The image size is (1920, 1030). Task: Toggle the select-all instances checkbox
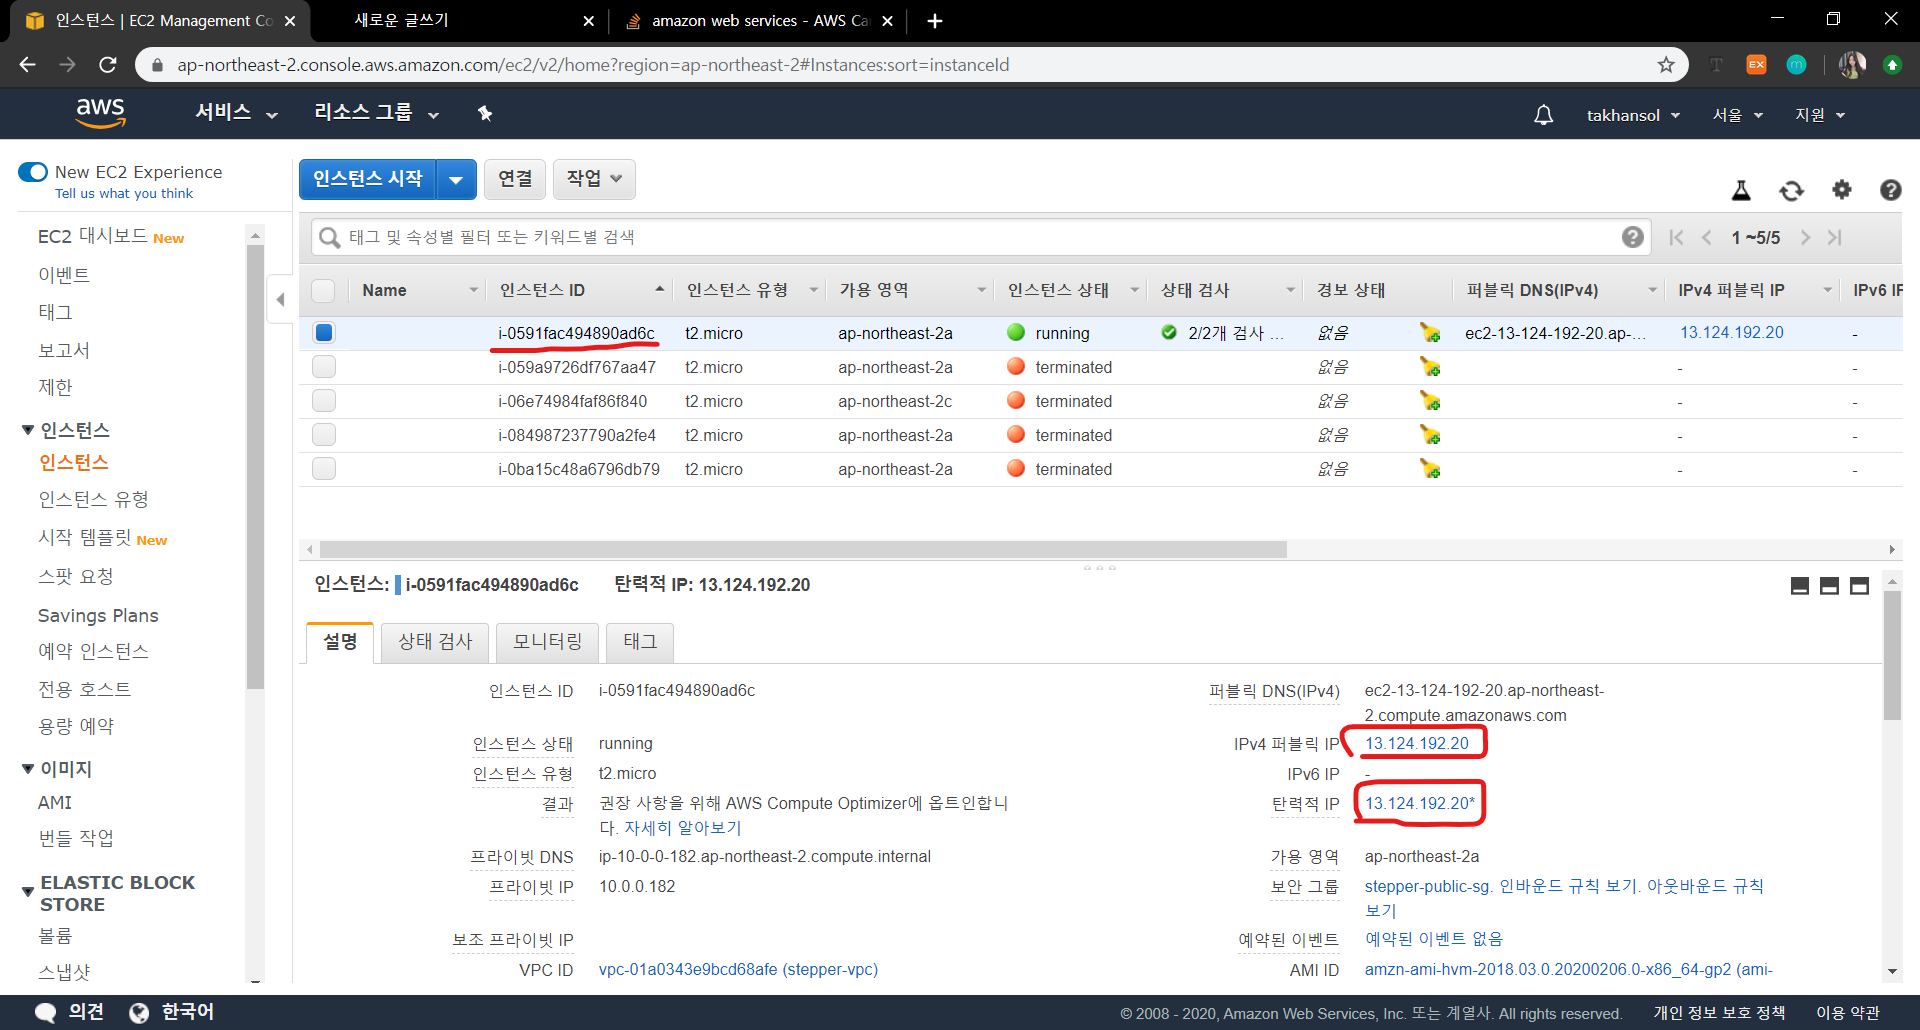click(323, 290)
